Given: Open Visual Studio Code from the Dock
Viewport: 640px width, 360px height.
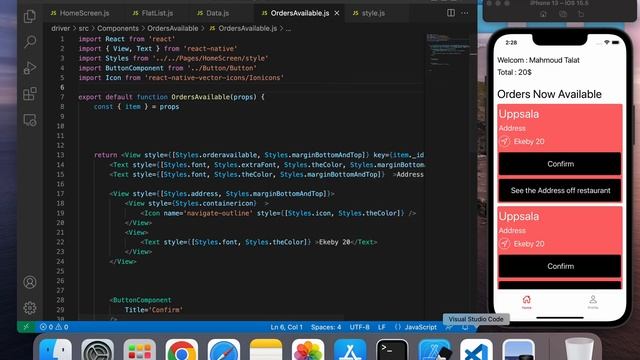Looking at the screenshot, I should coord(476,350).
